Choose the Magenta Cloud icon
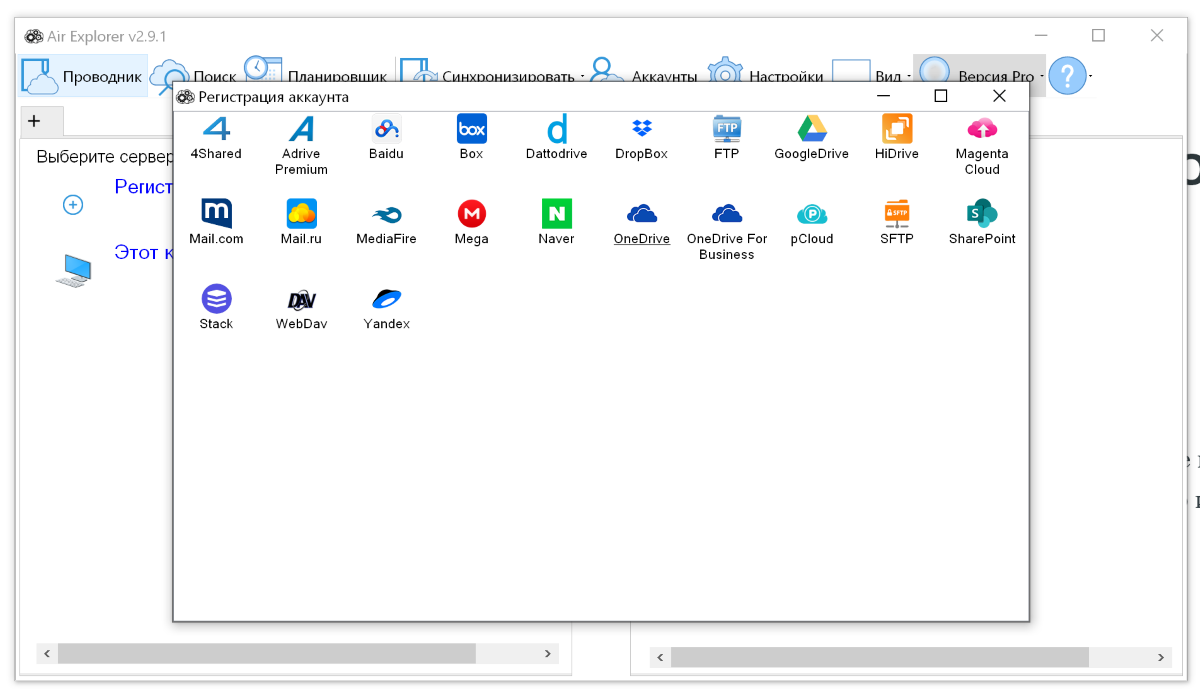Viewport: 1200px width, 697px height. point(982,129)
